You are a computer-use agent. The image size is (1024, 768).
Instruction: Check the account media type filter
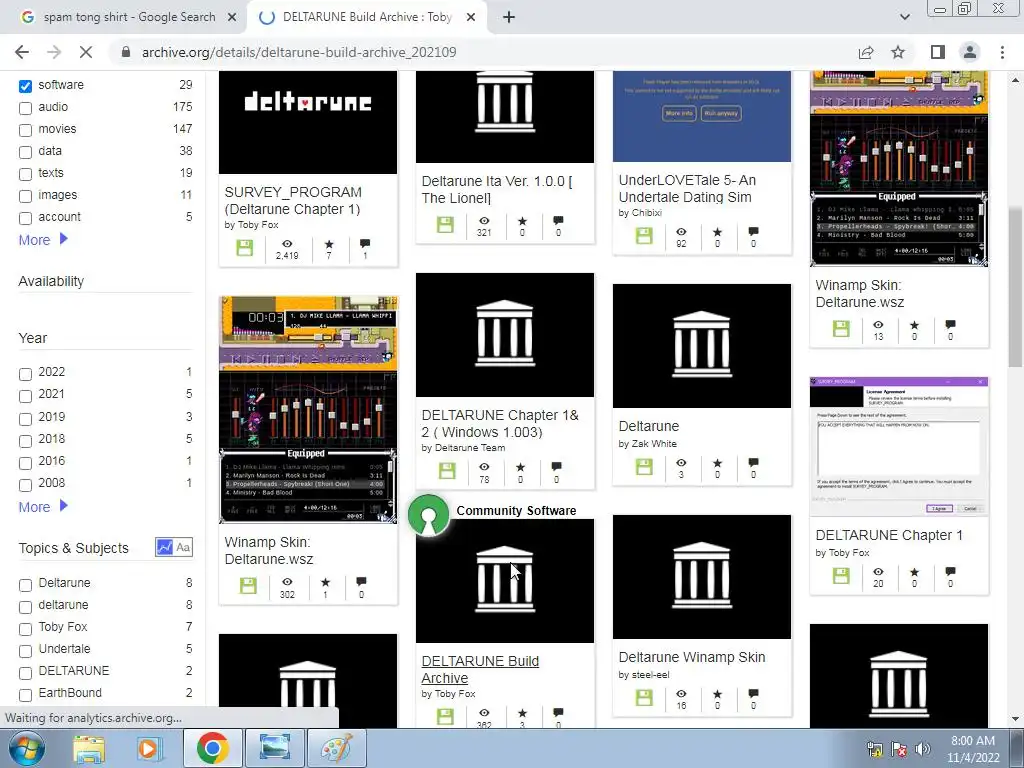tap(25, 218)
